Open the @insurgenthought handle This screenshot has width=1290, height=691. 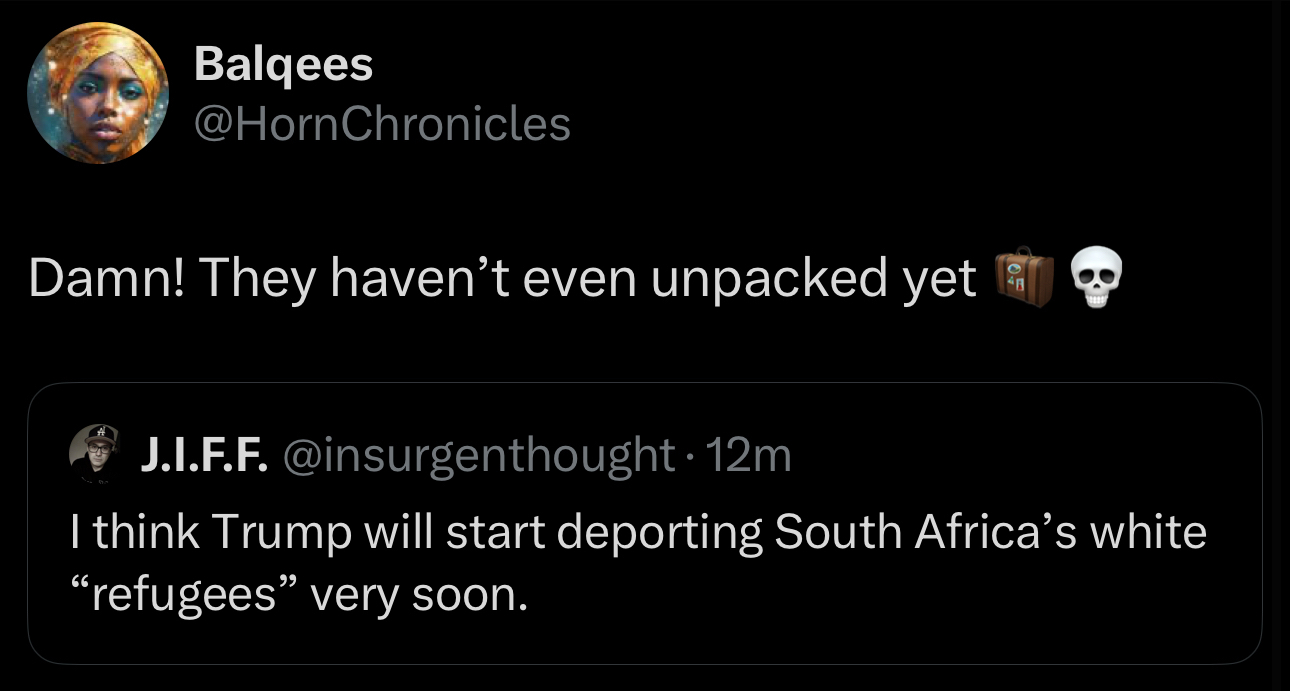(479, 456)
